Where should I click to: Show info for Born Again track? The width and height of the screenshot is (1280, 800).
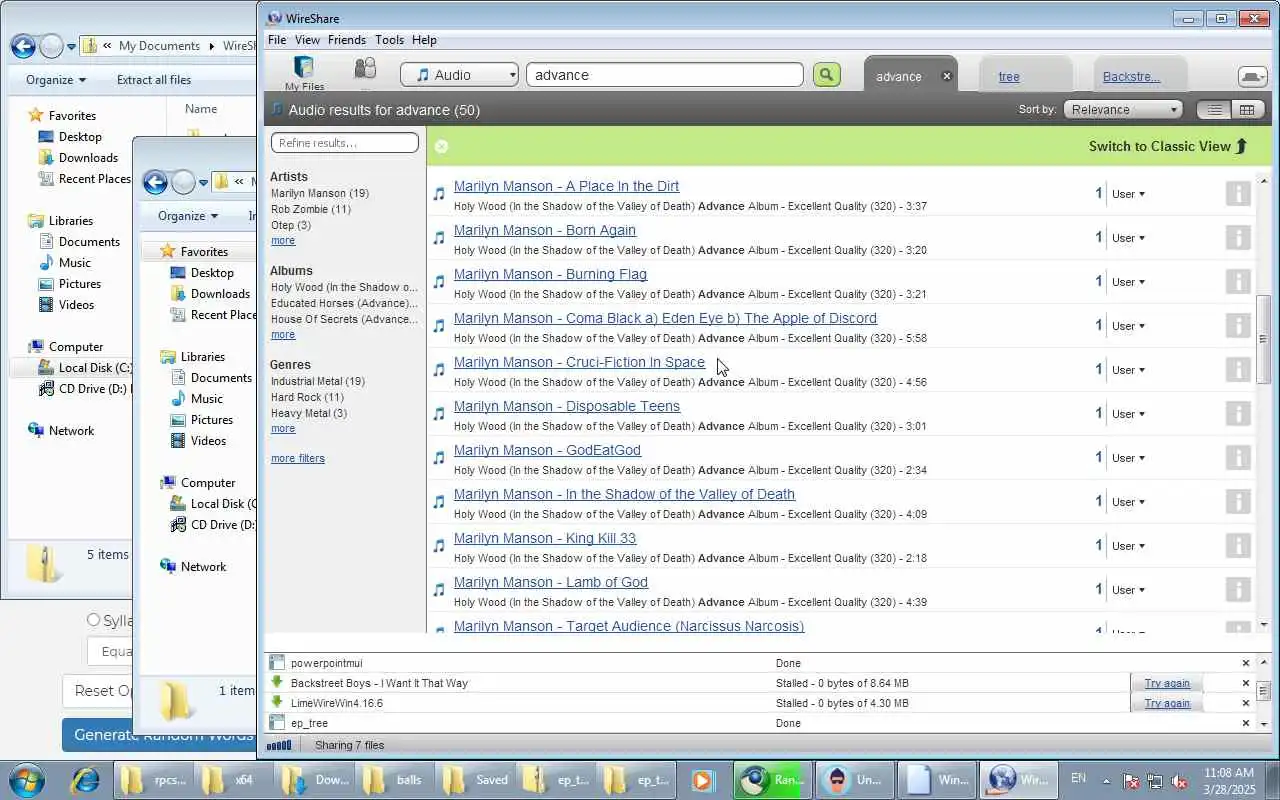pos(1238,238)
